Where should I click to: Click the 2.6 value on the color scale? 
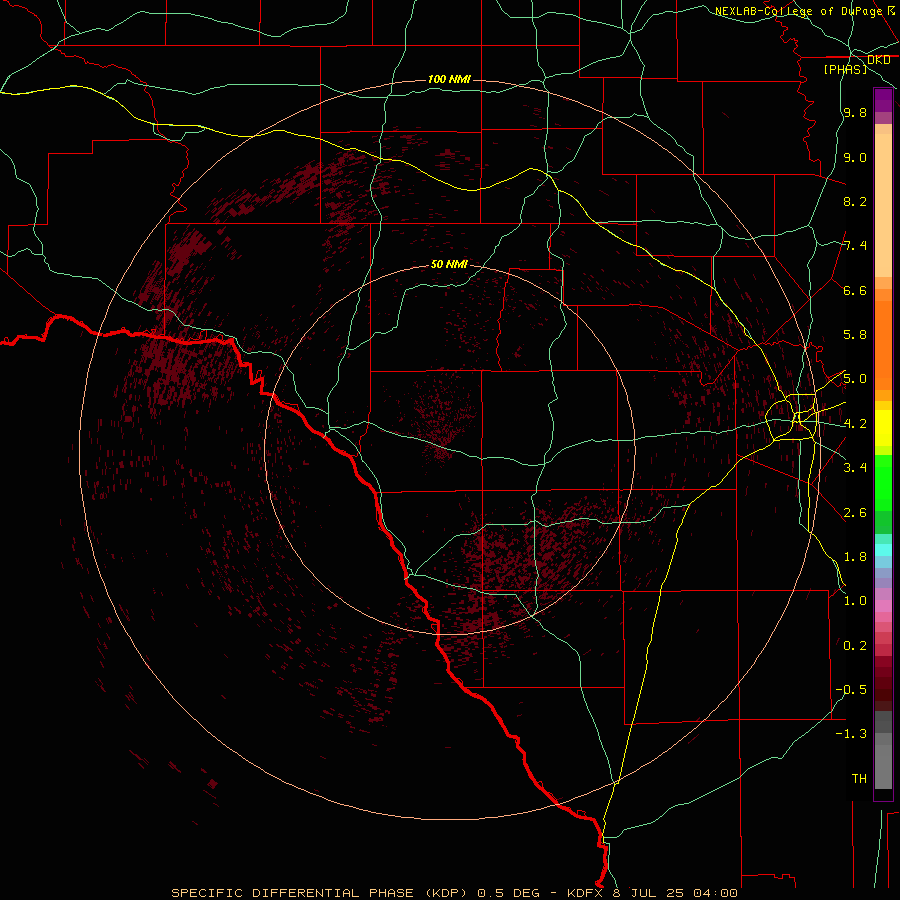pyautogui.click(x=855, y=513)
